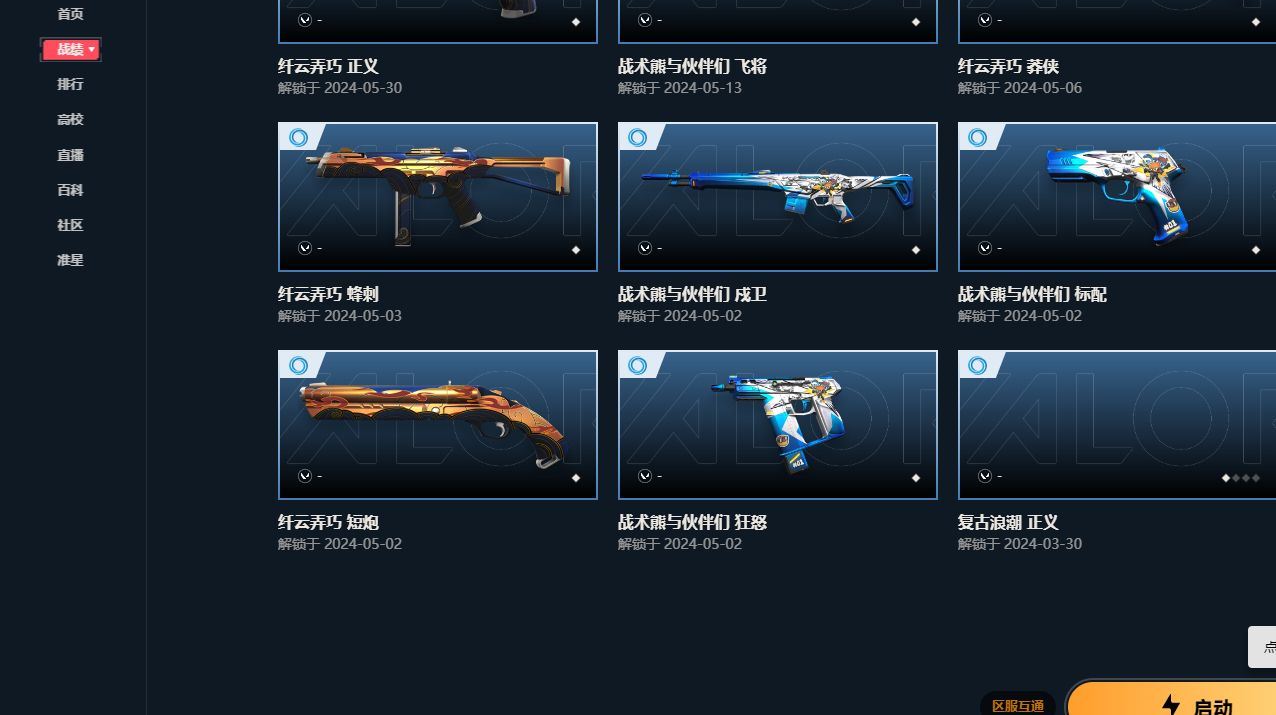The image size is (1276, 715).
Task: Open the 高校 sidebar section
Action: click(x=70, y=119)
